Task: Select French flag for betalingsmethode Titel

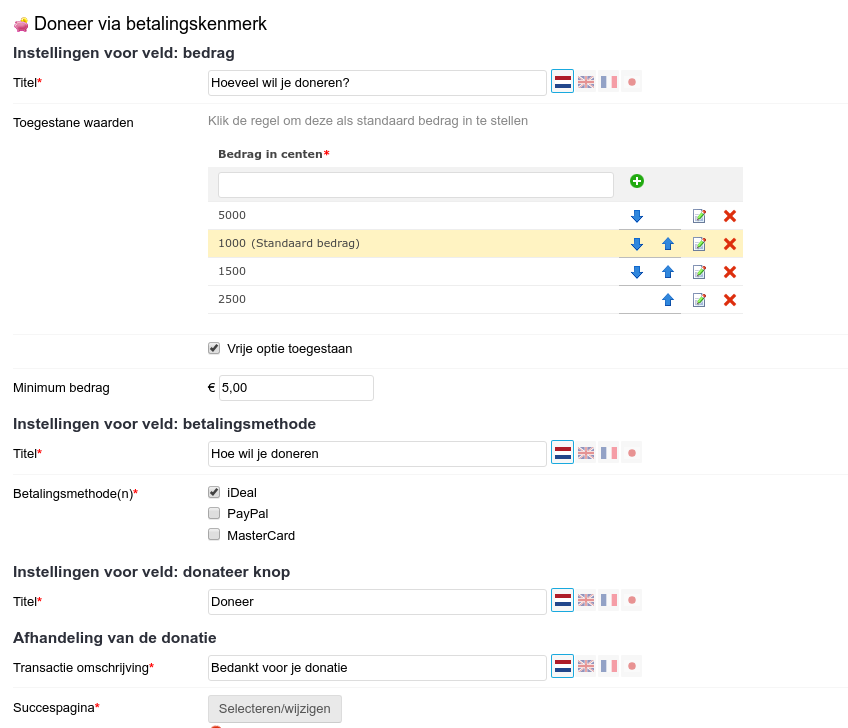Action: tap(608, 453)
